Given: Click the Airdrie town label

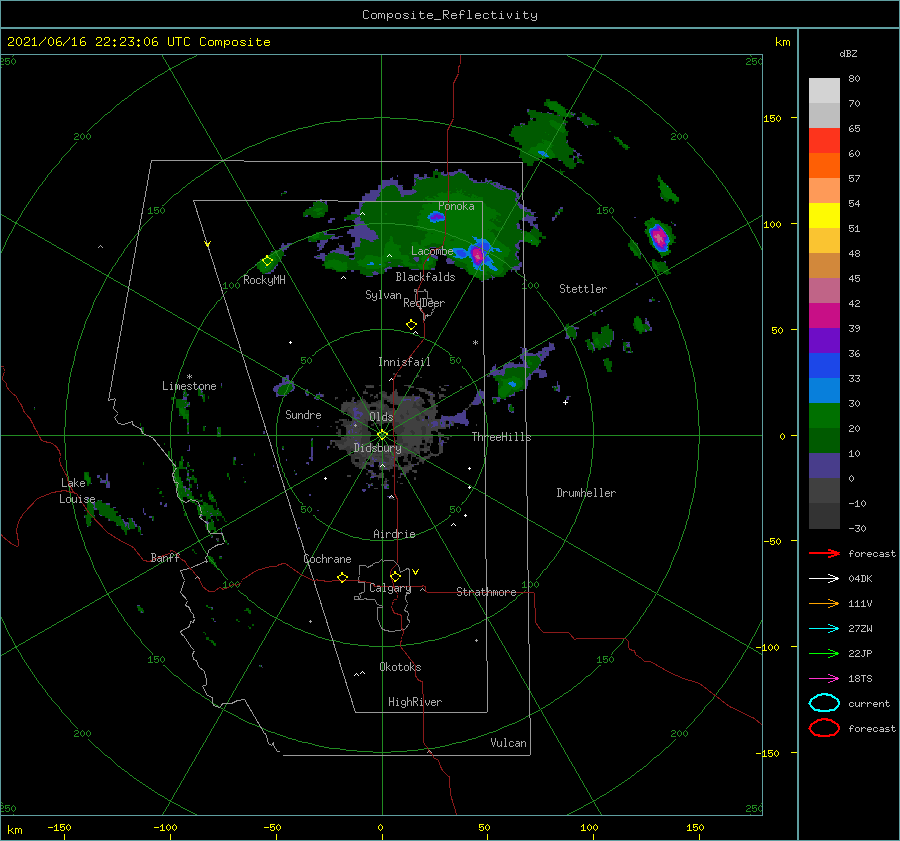Looking at the screenshot, I should (x=394, y=534).
